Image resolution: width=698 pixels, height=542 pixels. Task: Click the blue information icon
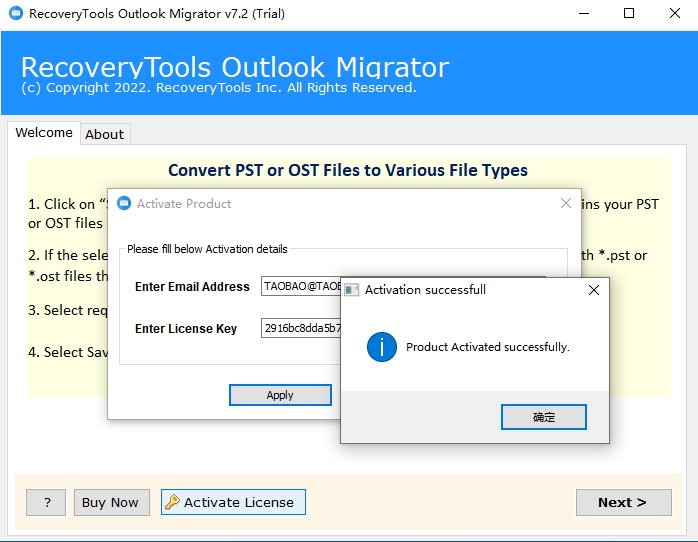[x=381, y=347]
